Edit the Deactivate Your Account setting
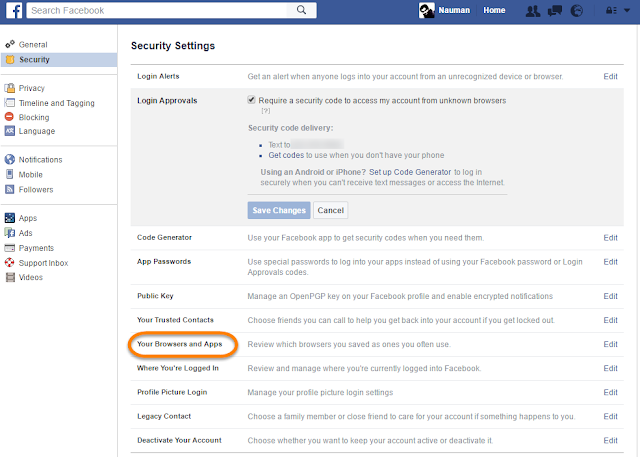This screenshot has width=640, height=457. tap(610, 440)
